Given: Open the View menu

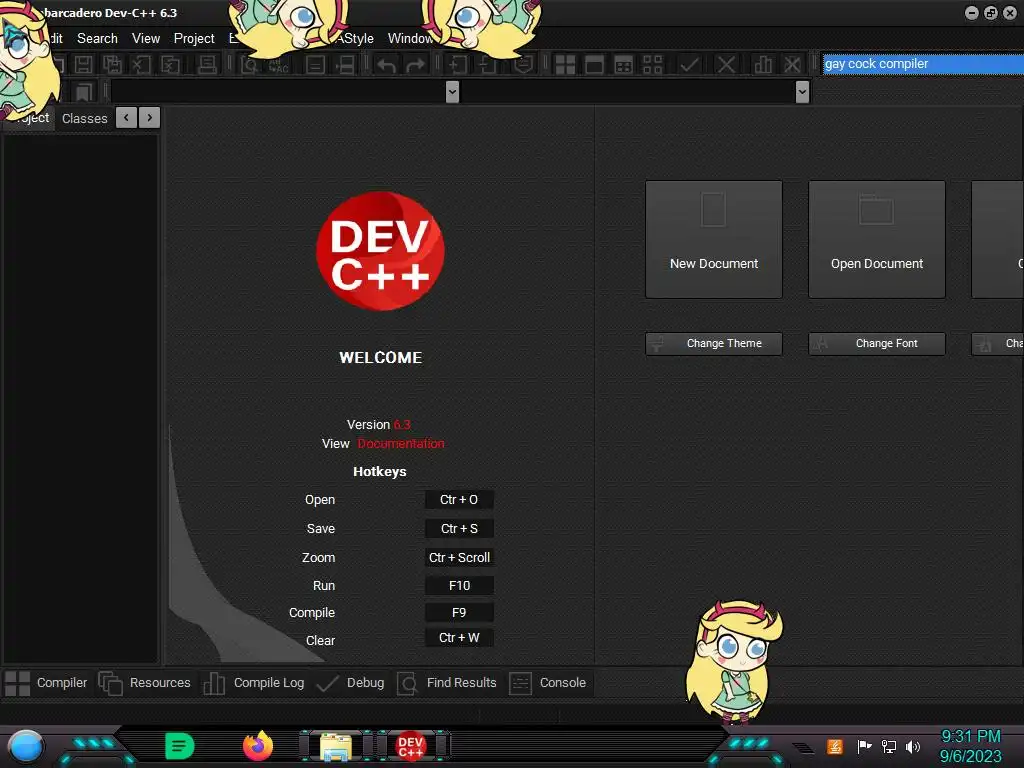Looking at the screenshot, I should pos(146,39).
